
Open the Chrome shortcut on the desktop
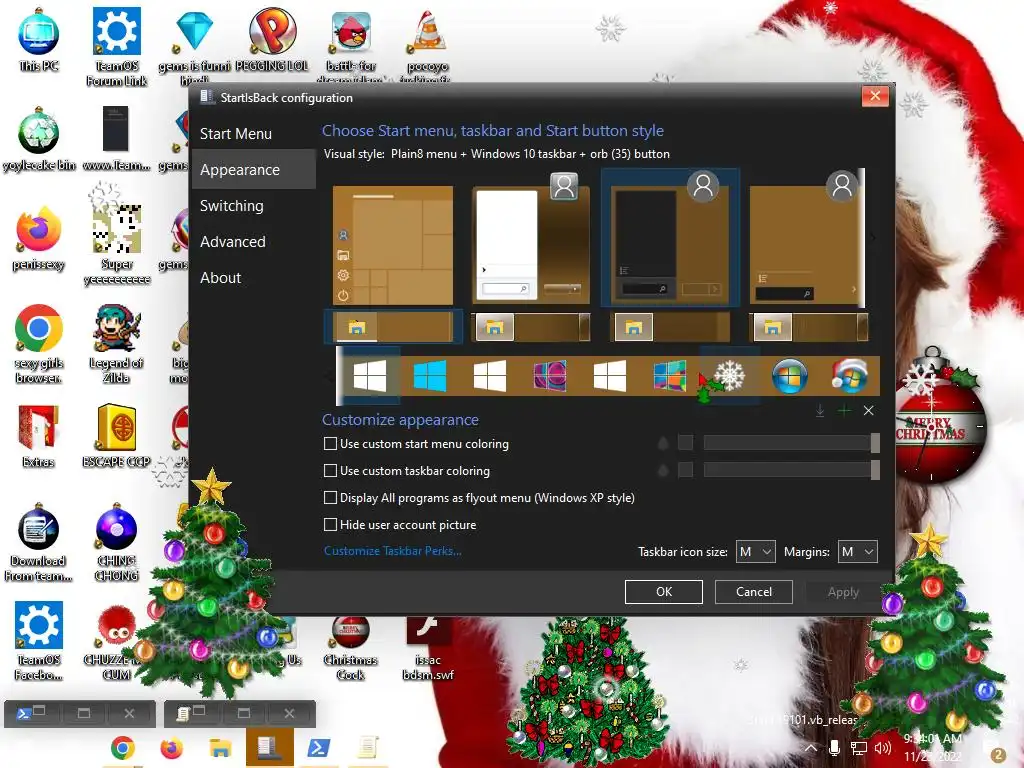tap(39, 344)
